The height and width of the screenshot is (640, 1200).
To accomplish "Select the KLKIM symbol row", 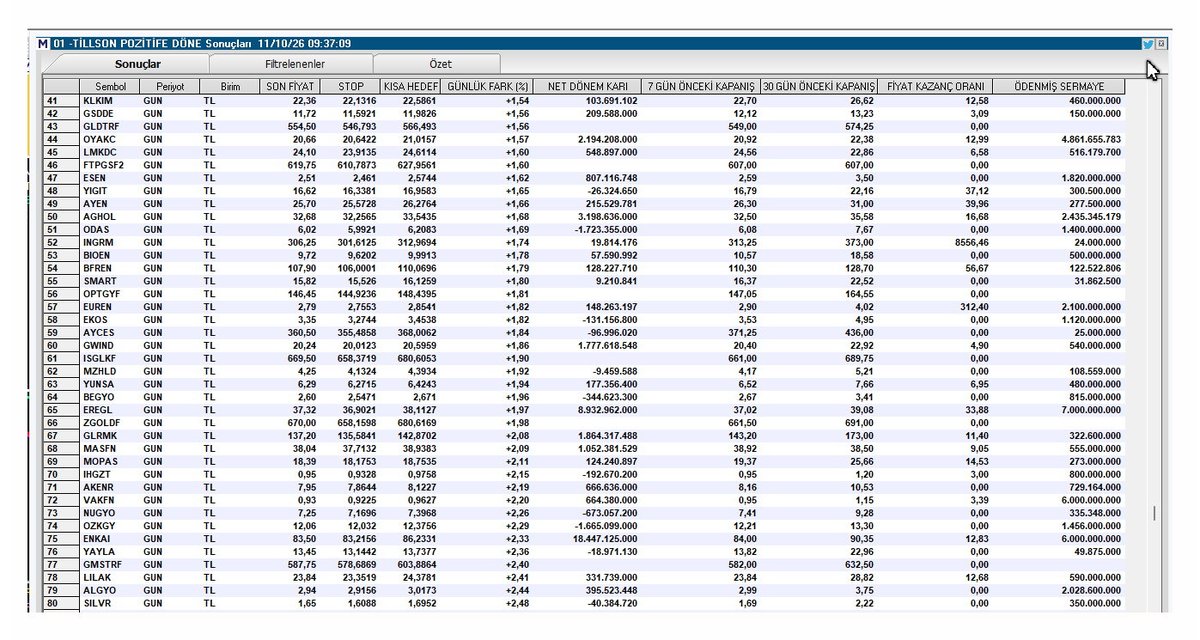I will [x=584, y=101].
